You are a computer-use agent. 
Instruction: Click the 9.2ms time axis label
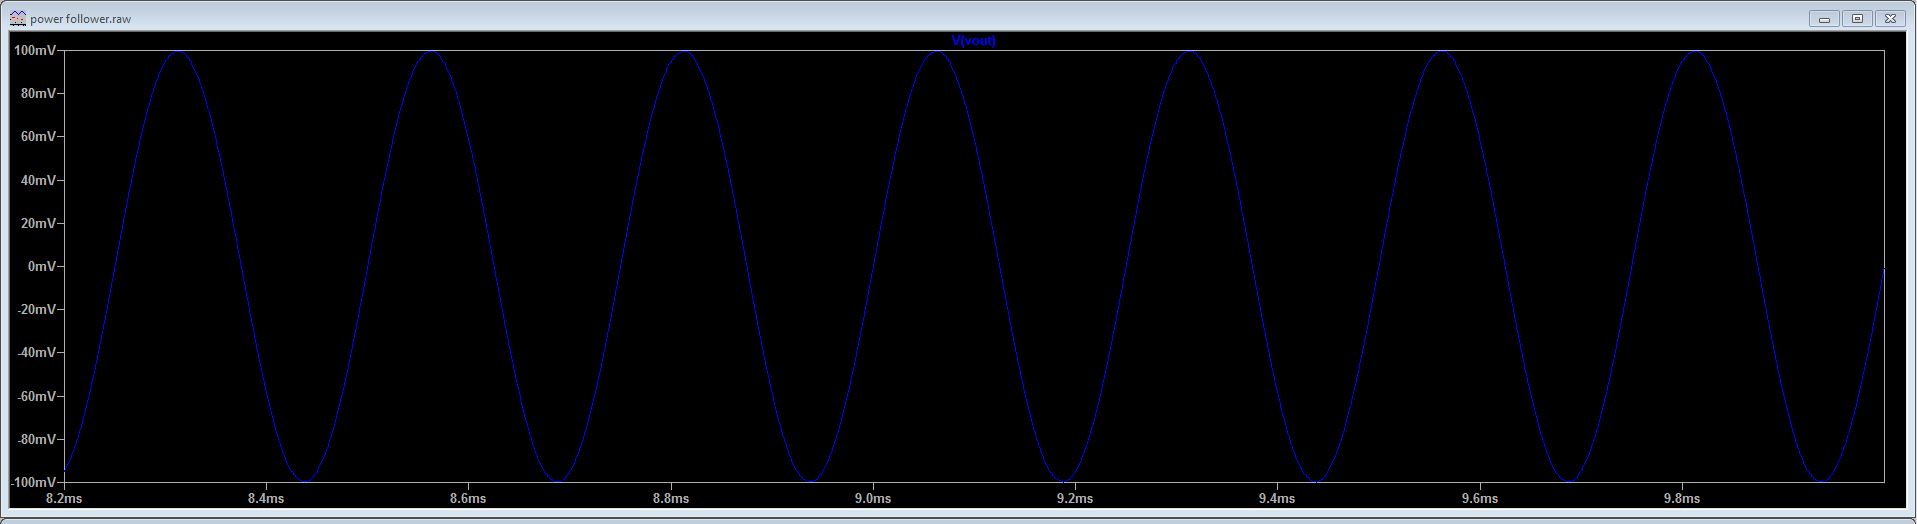1075,498
